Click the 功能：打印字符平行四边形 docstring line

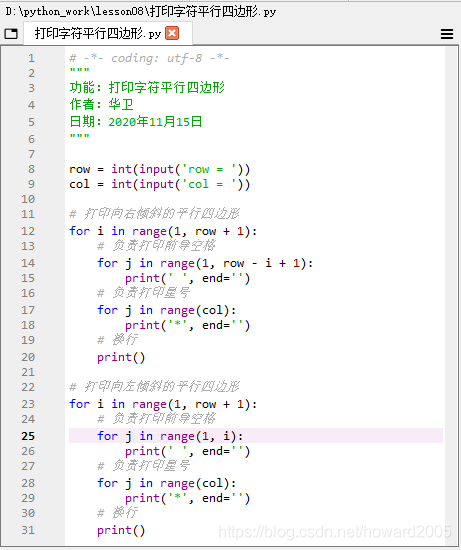[147, 87]
